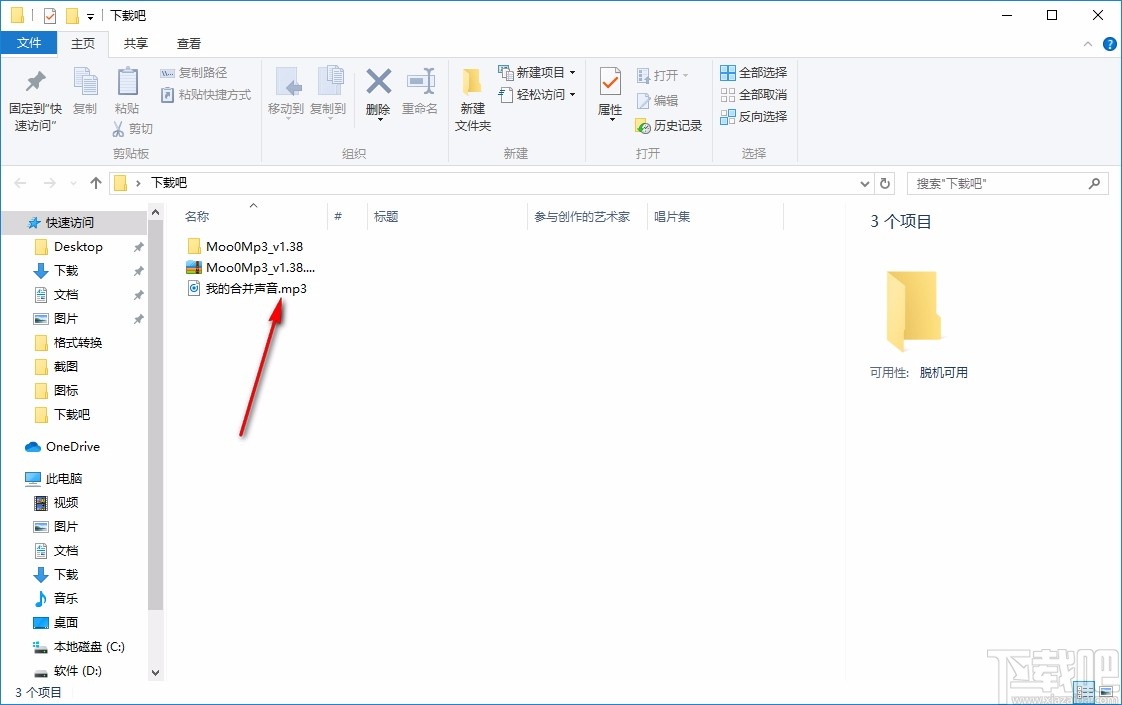Toggle 反向选择 (Invert selection)
Image resolution: width=1122 pixels, height=705 pixels.
(754, 126)
